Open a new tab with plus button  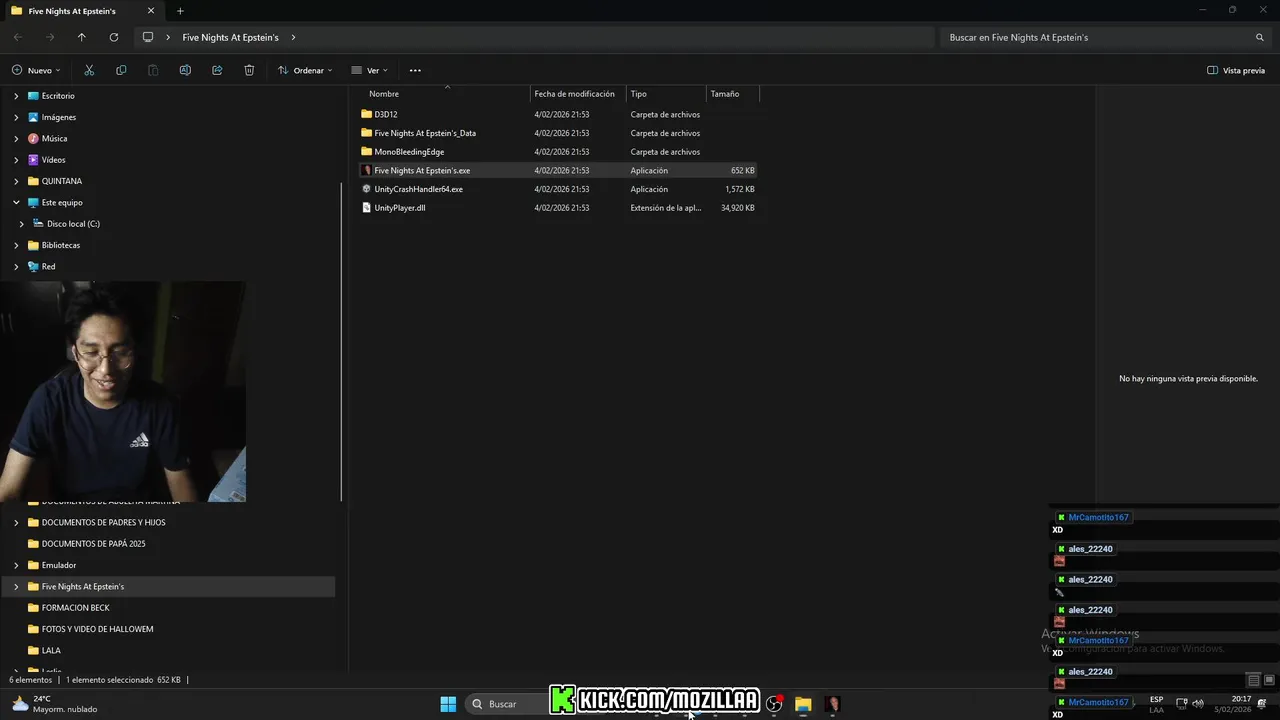click(180, 11)
